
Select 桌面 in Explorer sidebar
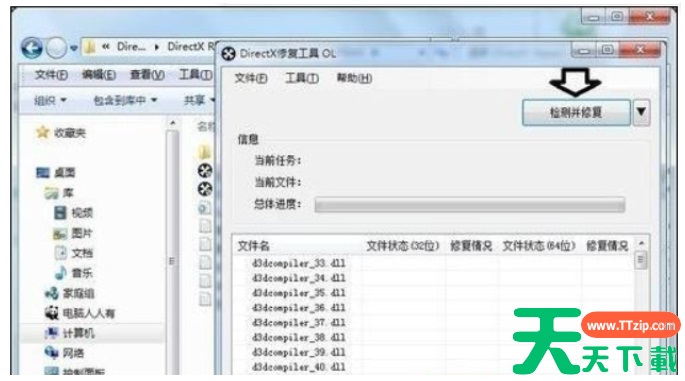tap(56, 173)
